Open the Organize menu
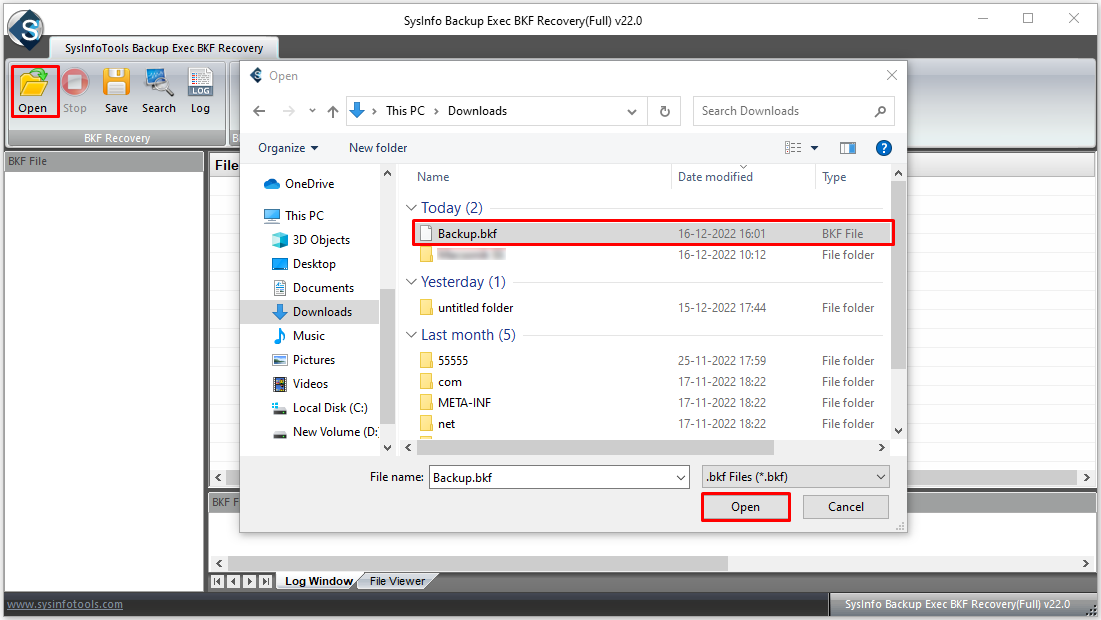 tap(288, 148)
